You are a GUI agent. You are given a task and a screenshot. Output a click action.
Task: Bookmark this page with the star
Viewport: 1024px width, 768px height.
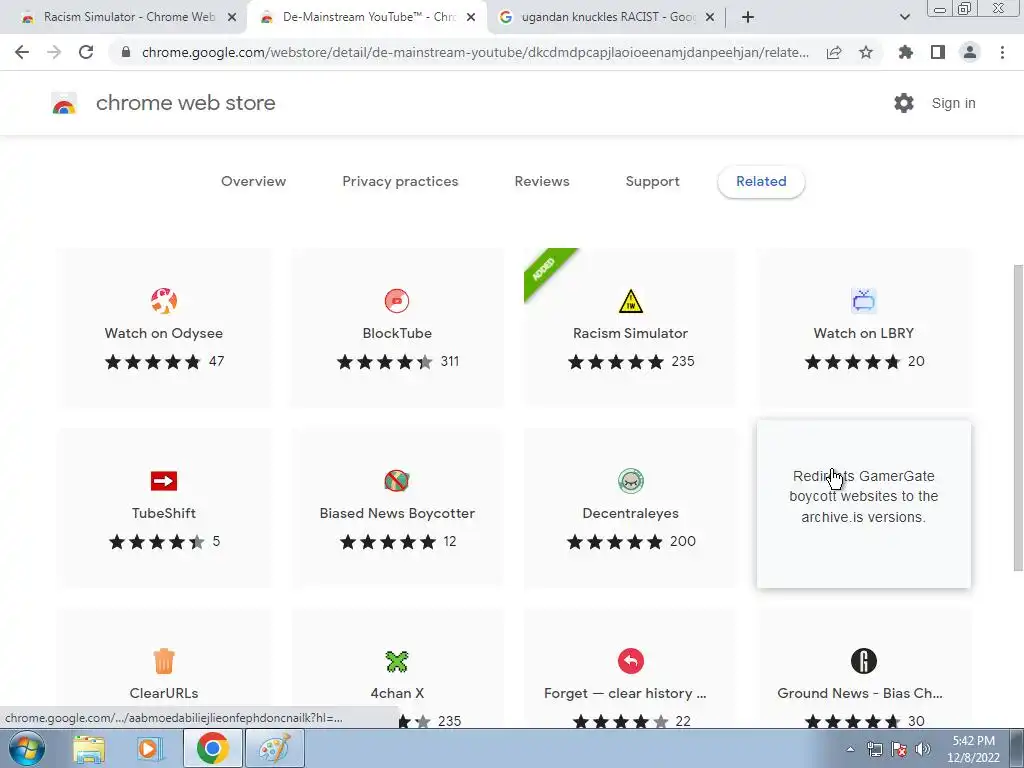(866, 52)
